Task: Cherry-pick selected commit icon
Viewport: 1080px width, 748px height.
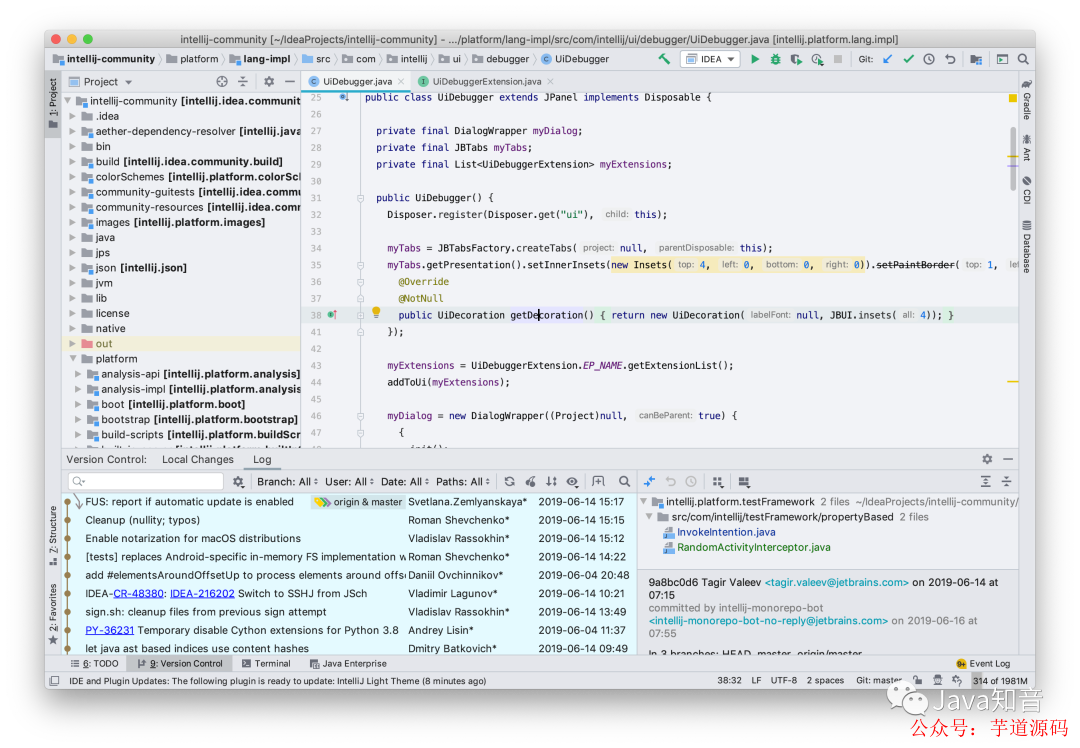Action: click(530, 481)
